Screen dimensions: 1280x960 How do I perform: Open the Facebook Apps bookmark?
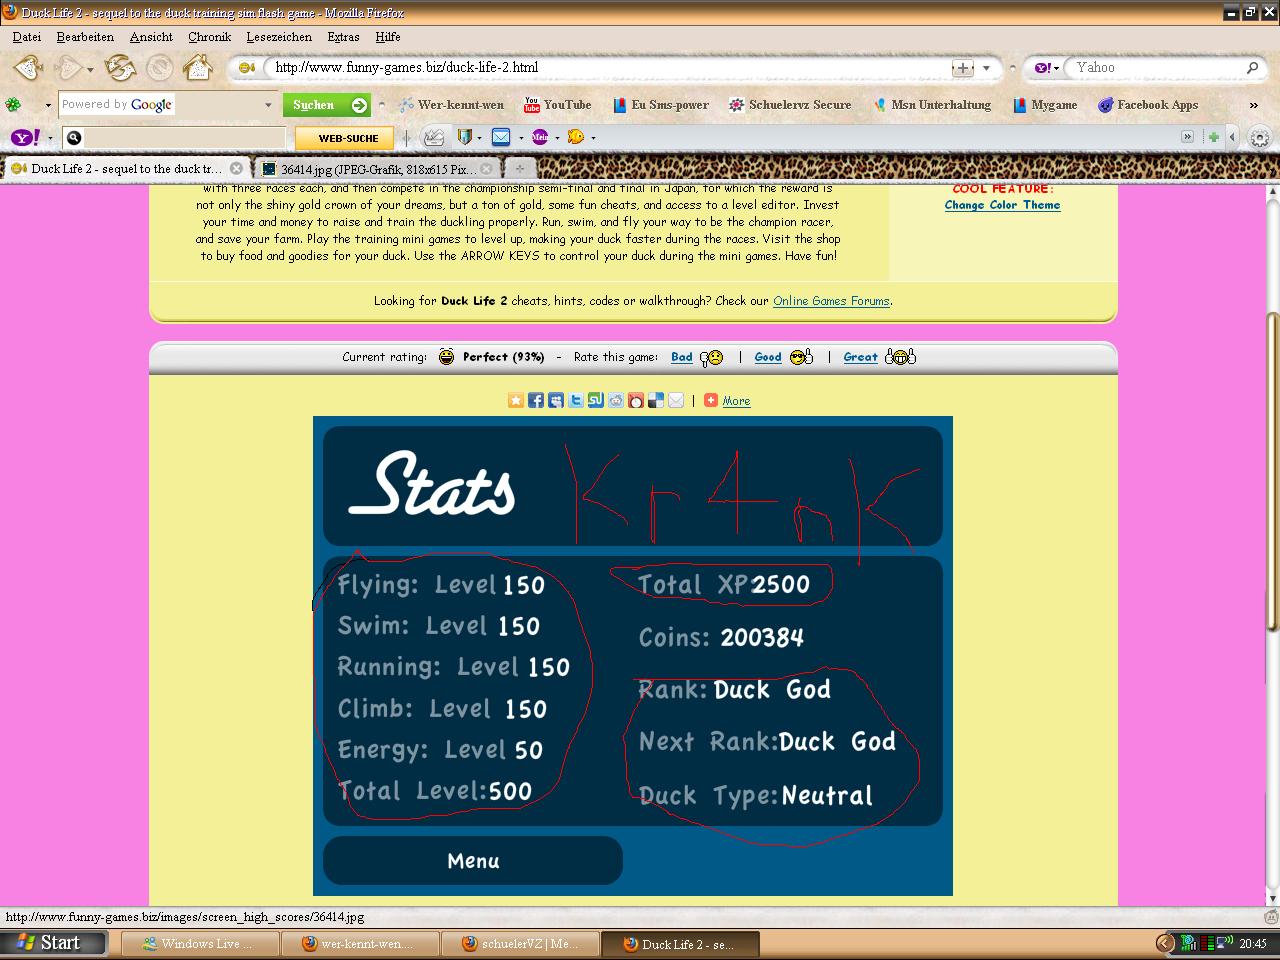tap(1148, 105)
